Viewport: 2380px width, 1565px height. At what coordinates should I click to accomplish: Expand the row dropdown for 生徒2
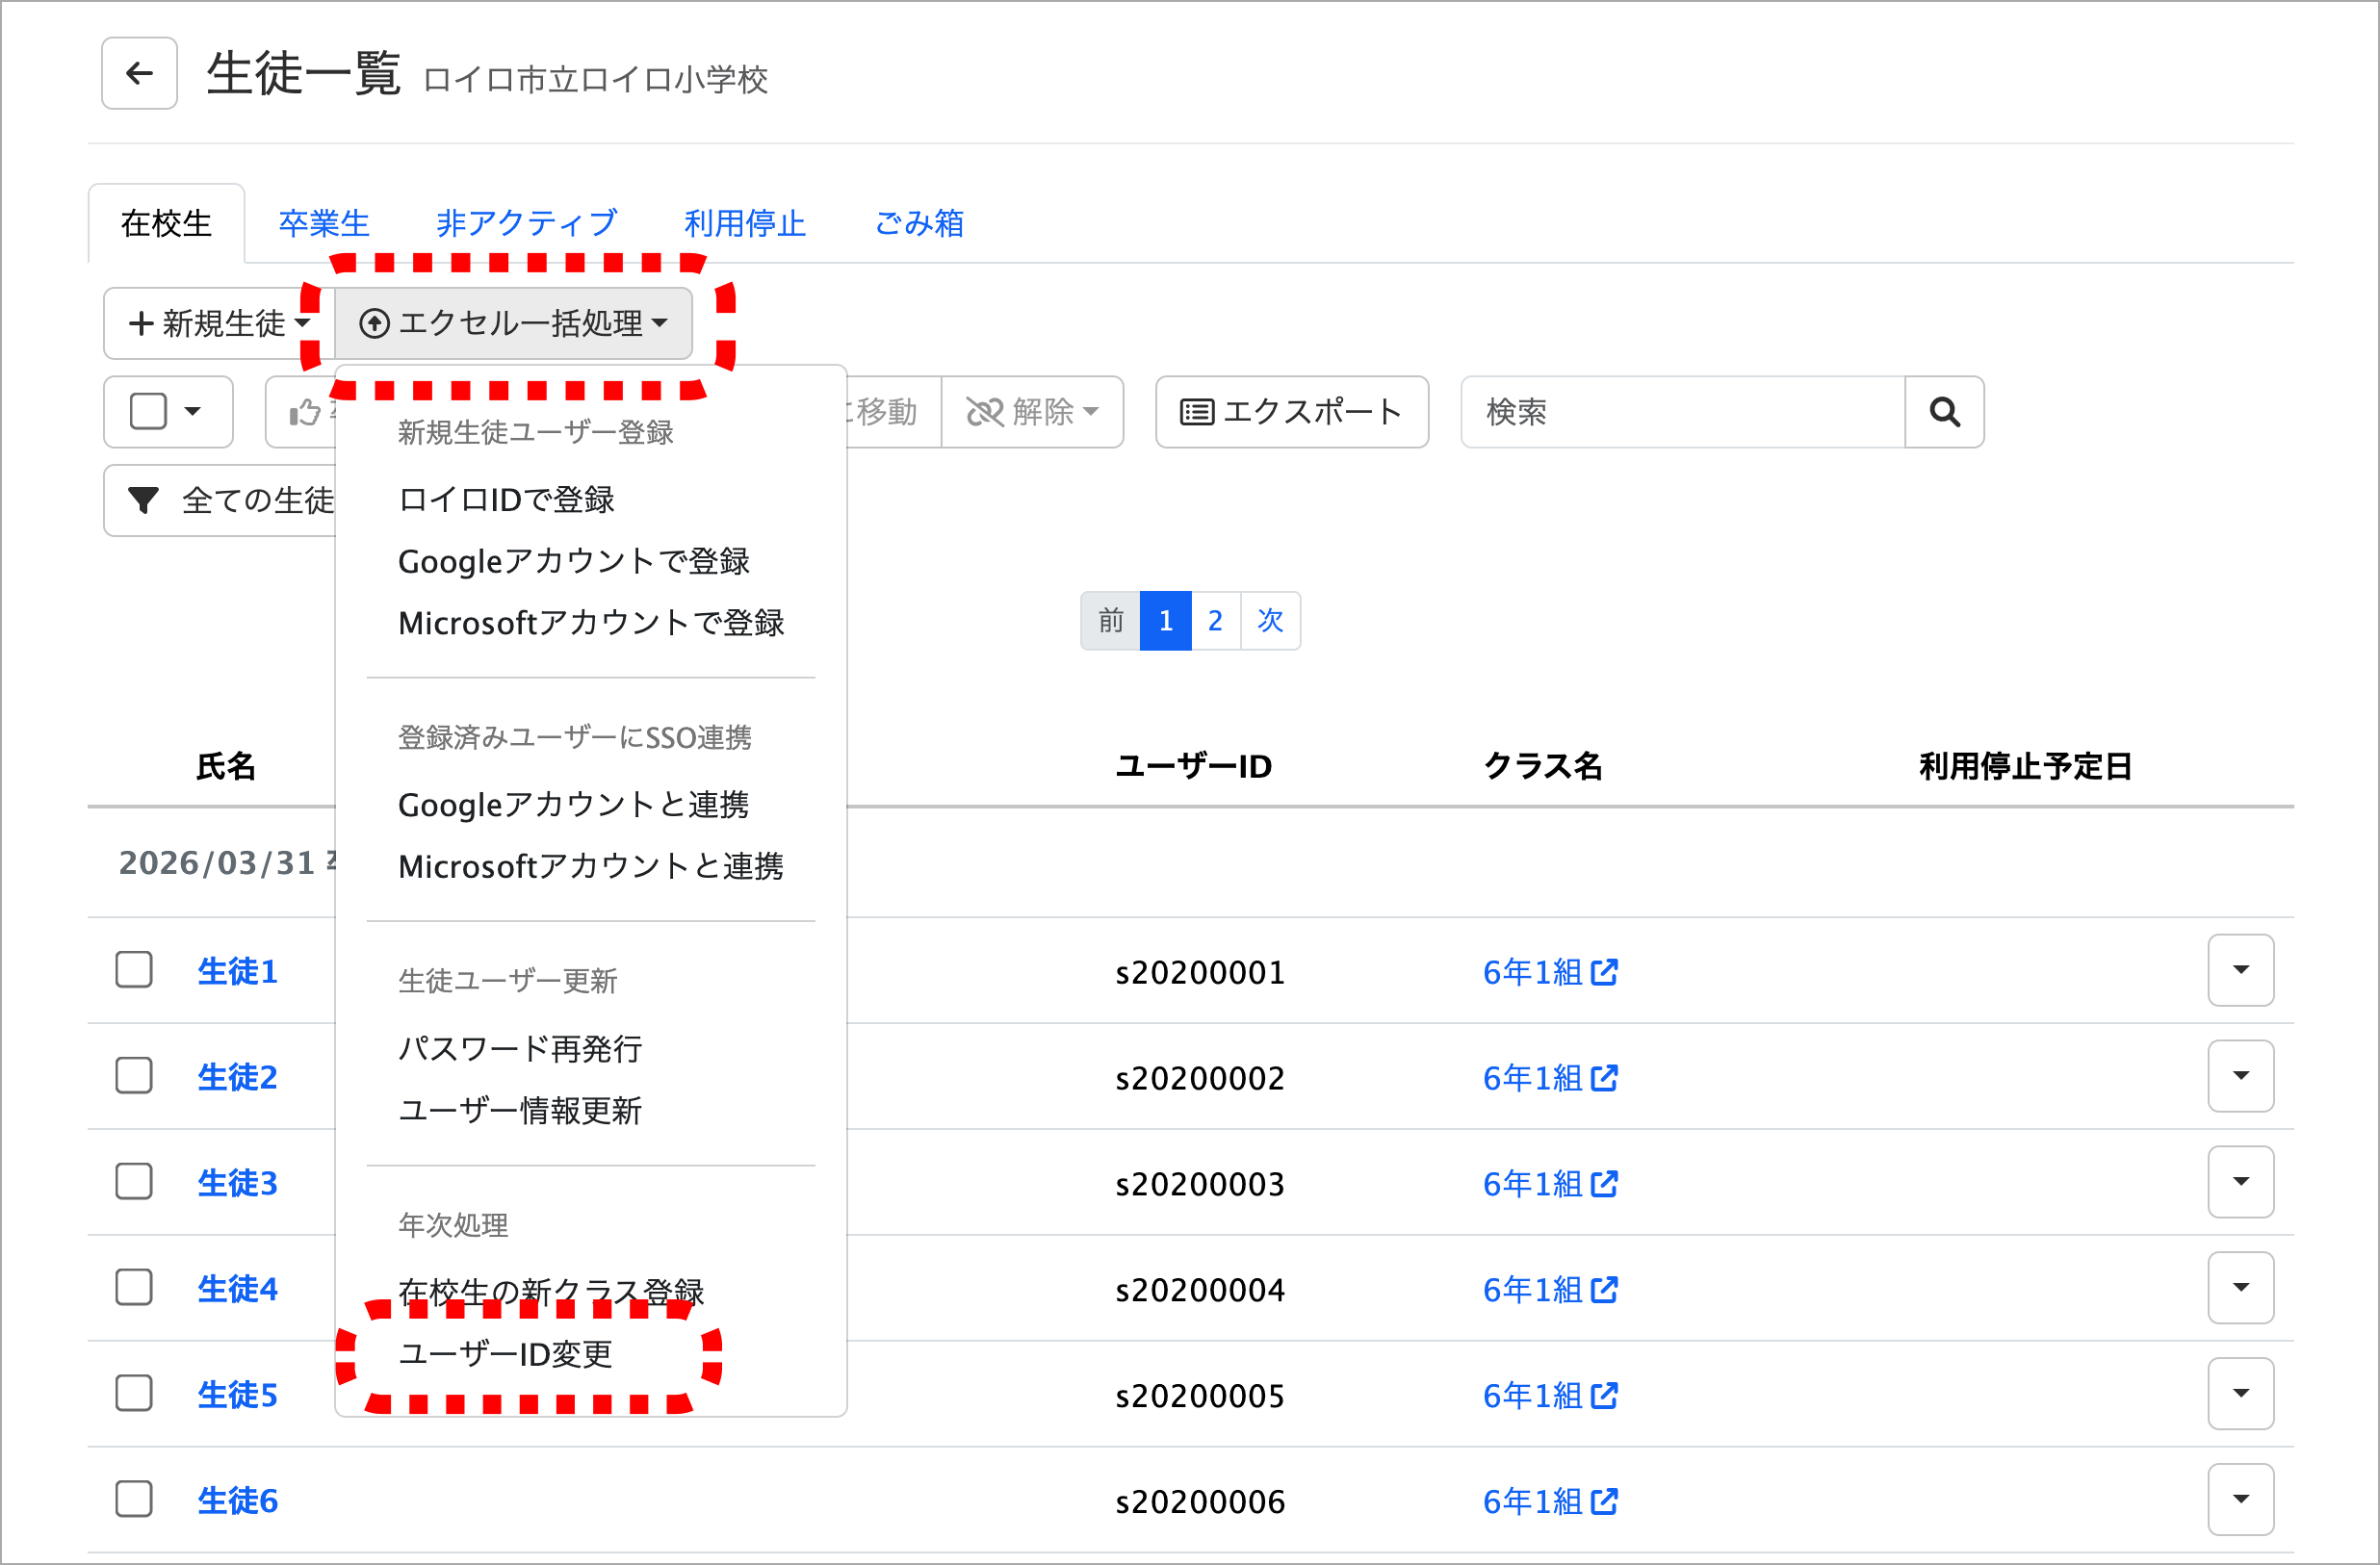tap(2240, 1076)
